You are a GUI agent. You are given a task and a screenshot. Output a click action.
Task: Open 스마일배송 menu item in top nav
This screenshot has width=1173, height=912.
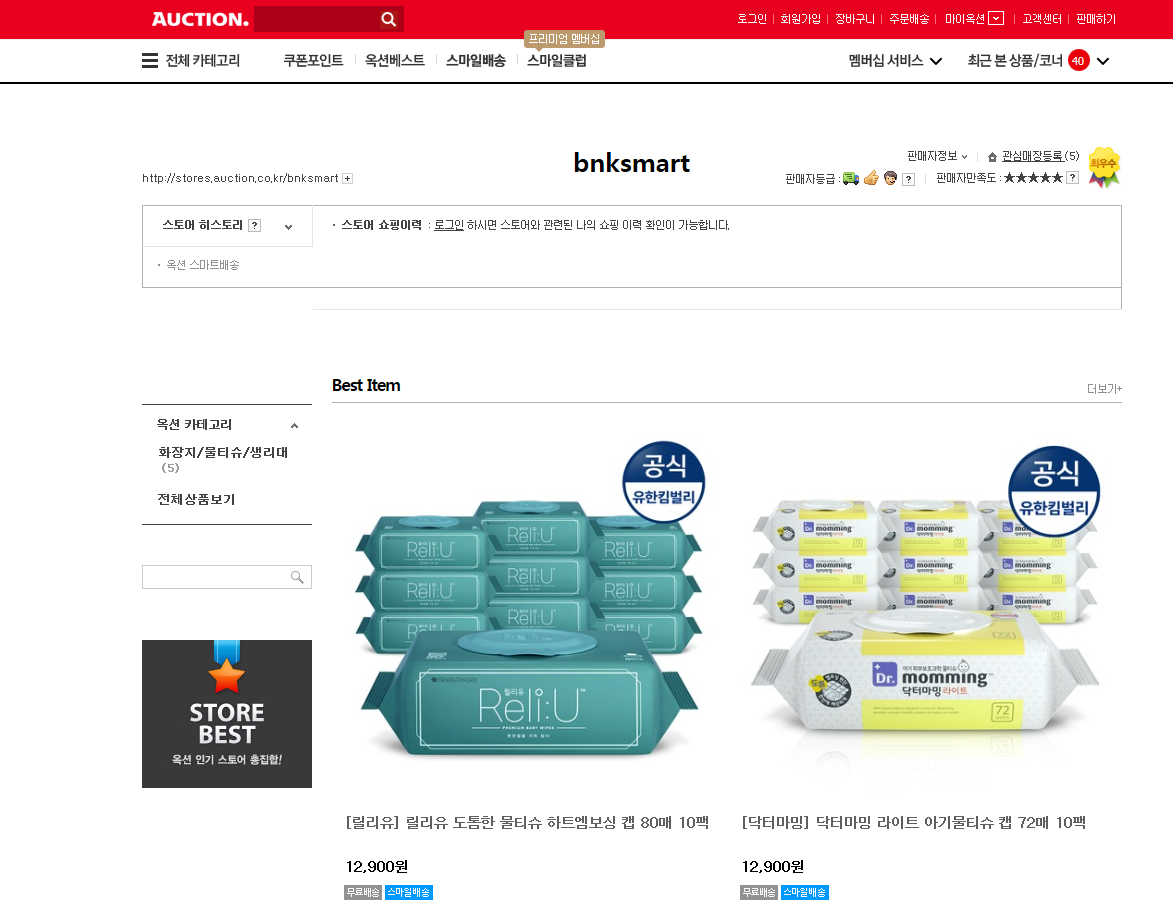(476, 61)
